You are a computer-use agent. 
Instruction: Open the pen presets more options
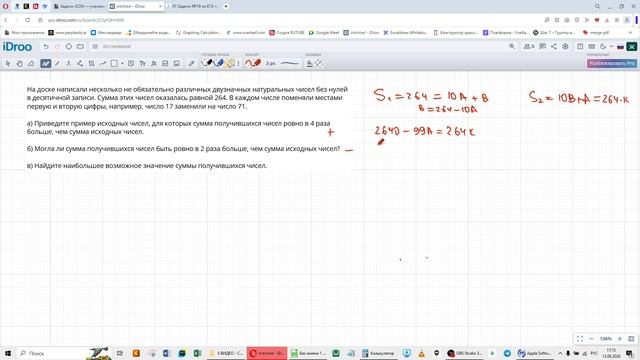point(238,64)
